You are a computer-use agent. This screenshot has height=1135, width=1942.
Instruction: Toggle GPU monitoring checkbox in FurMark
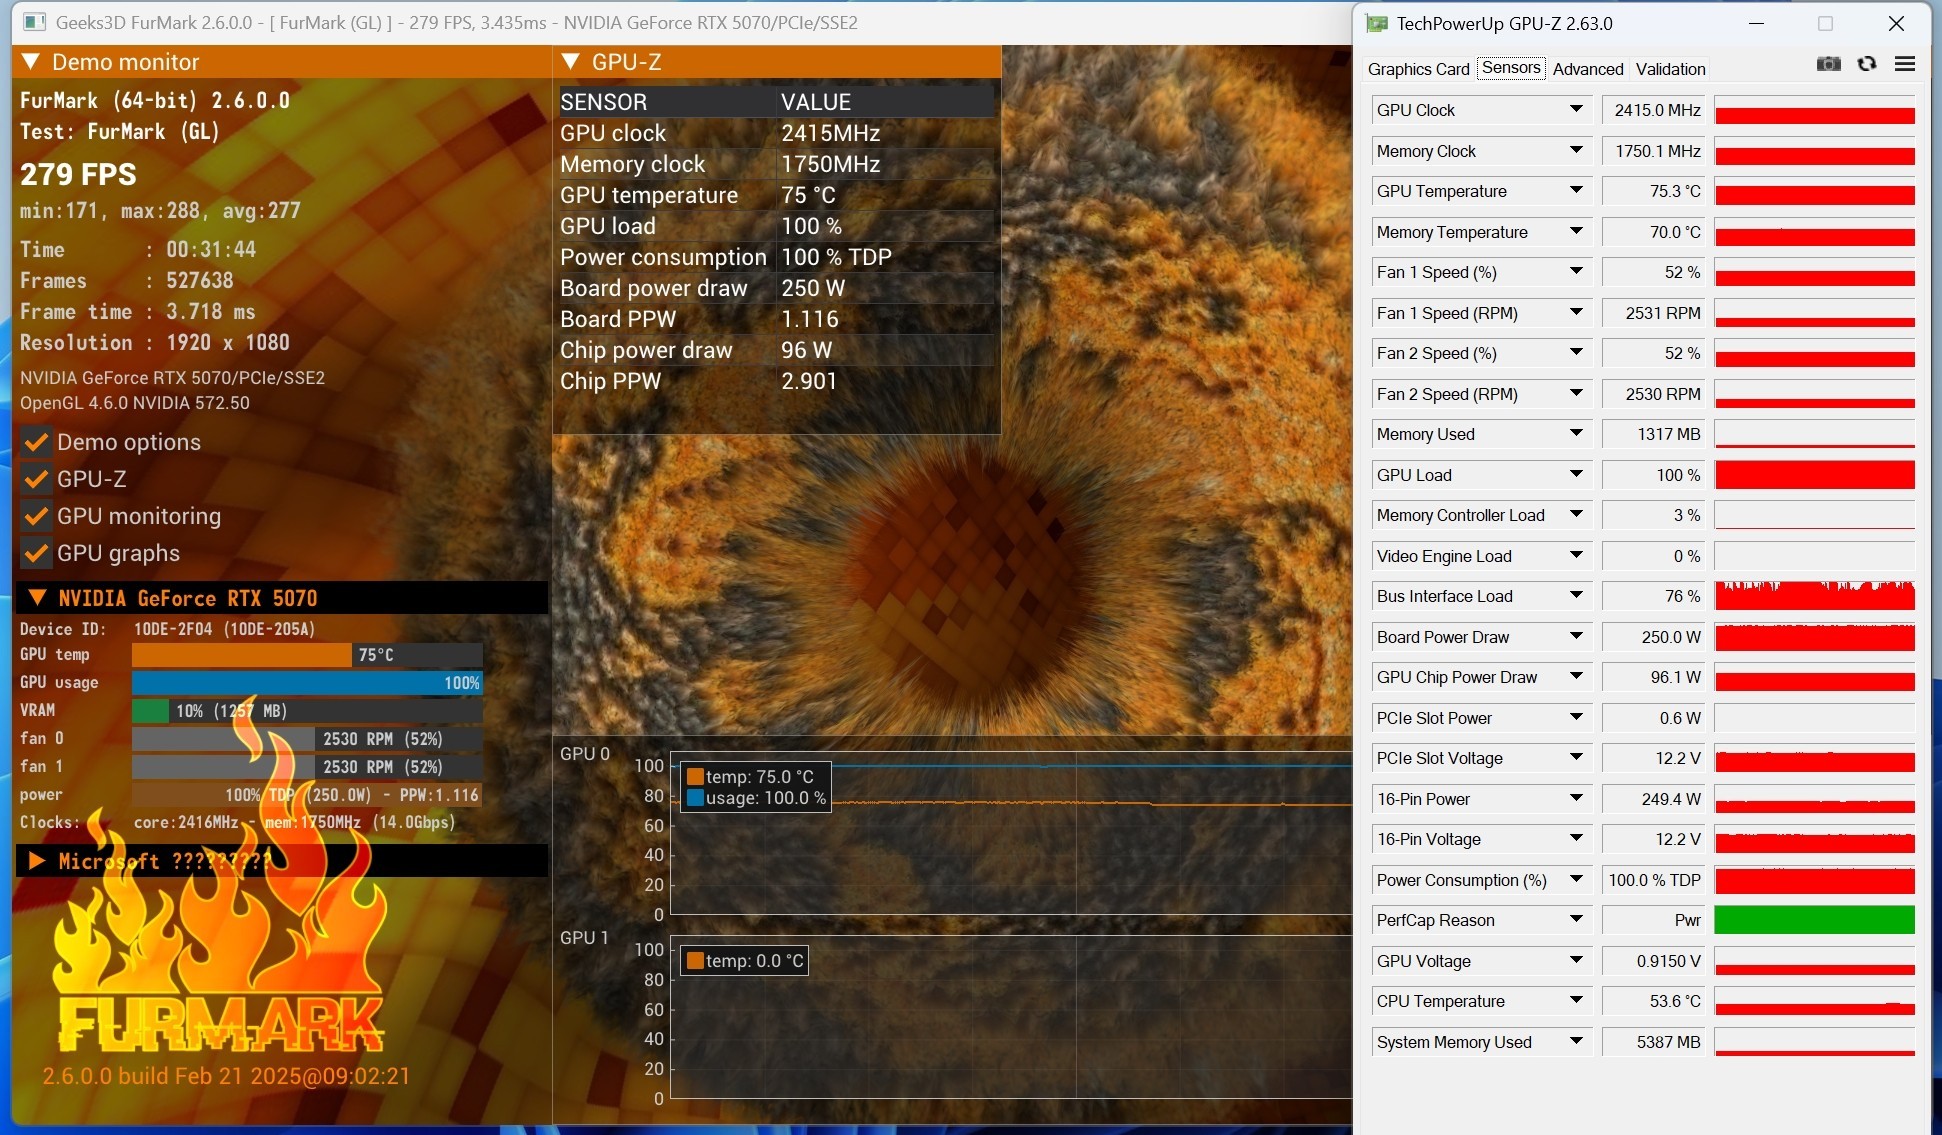[x=36, y=515]
